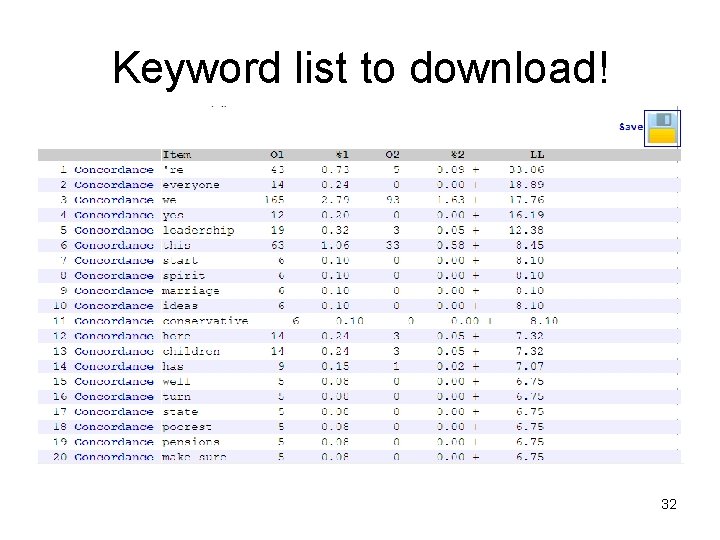Open Concordance link for this
This screenshot has height=540, width=720.
click(114, 246)
